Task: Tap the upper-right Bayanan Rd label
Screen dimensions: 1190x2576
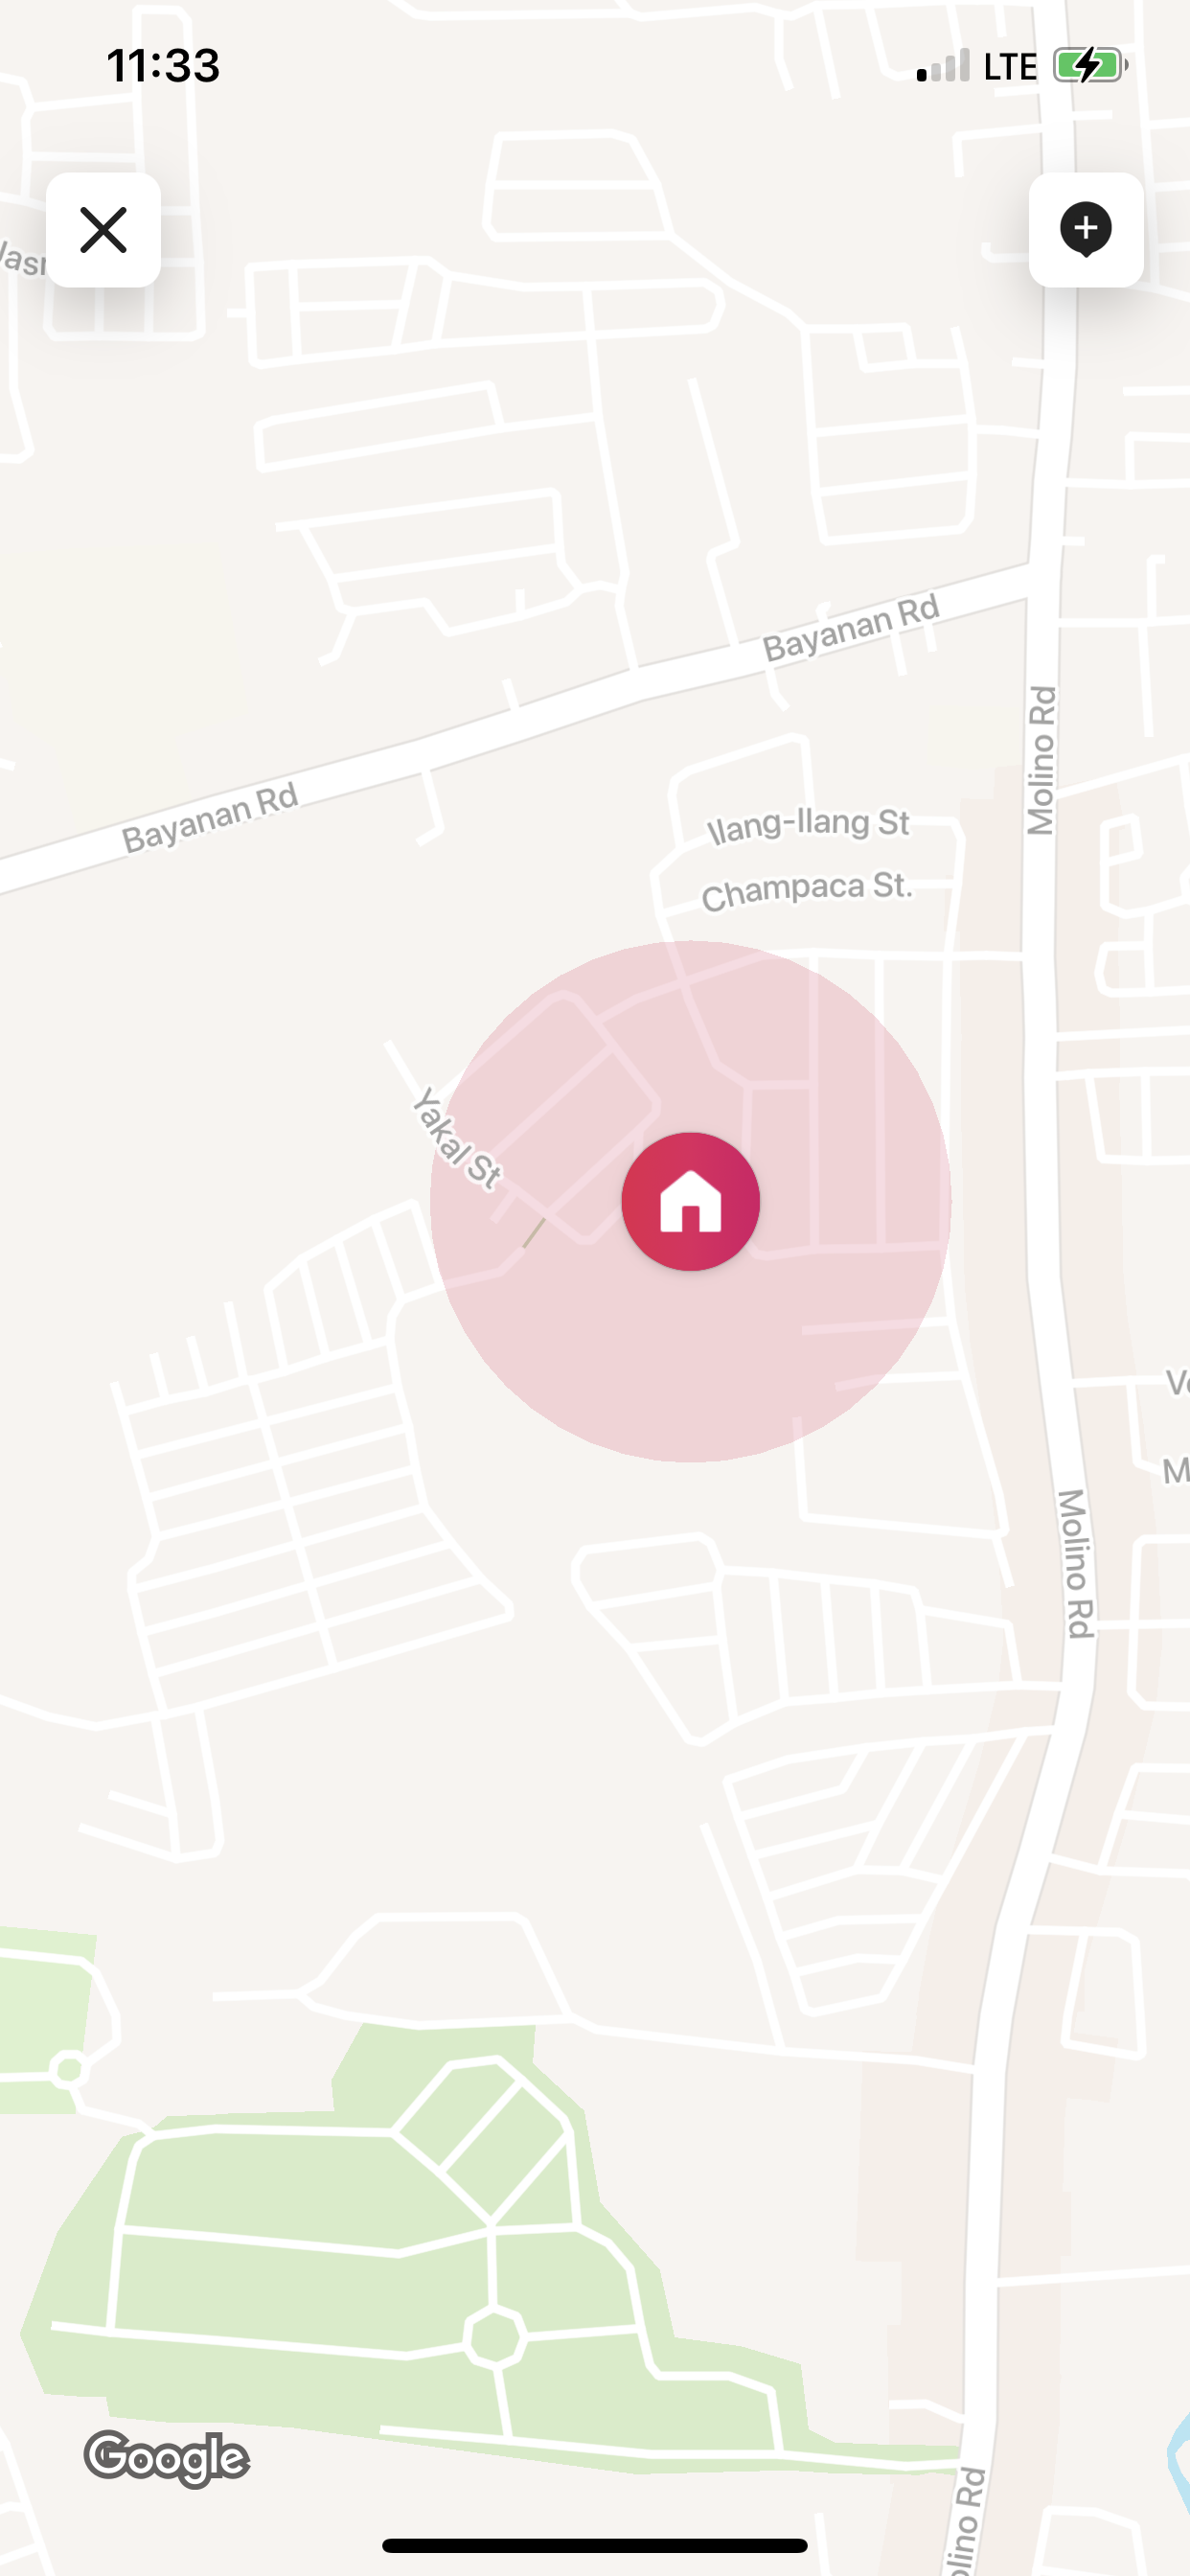Action: (x=852, y=628)
